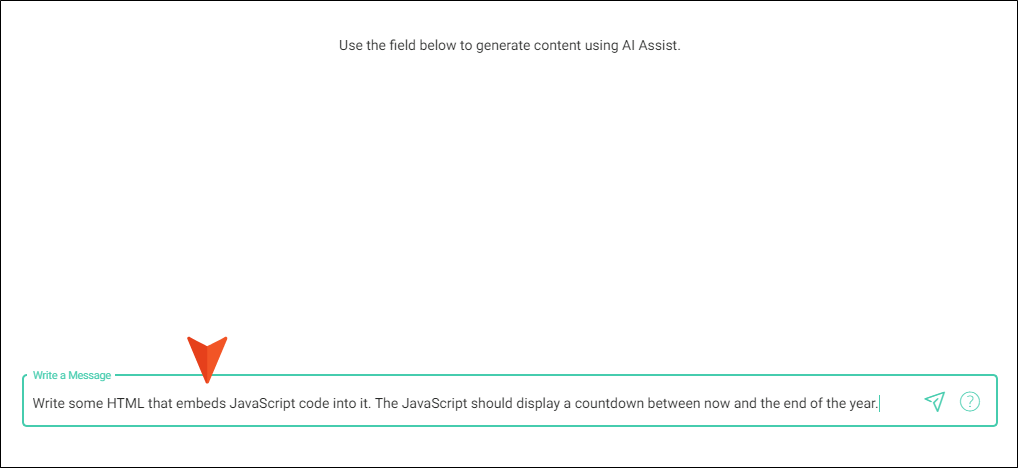
Task: Focus the Write a Message input field
Action: click(x=510, y=400)
